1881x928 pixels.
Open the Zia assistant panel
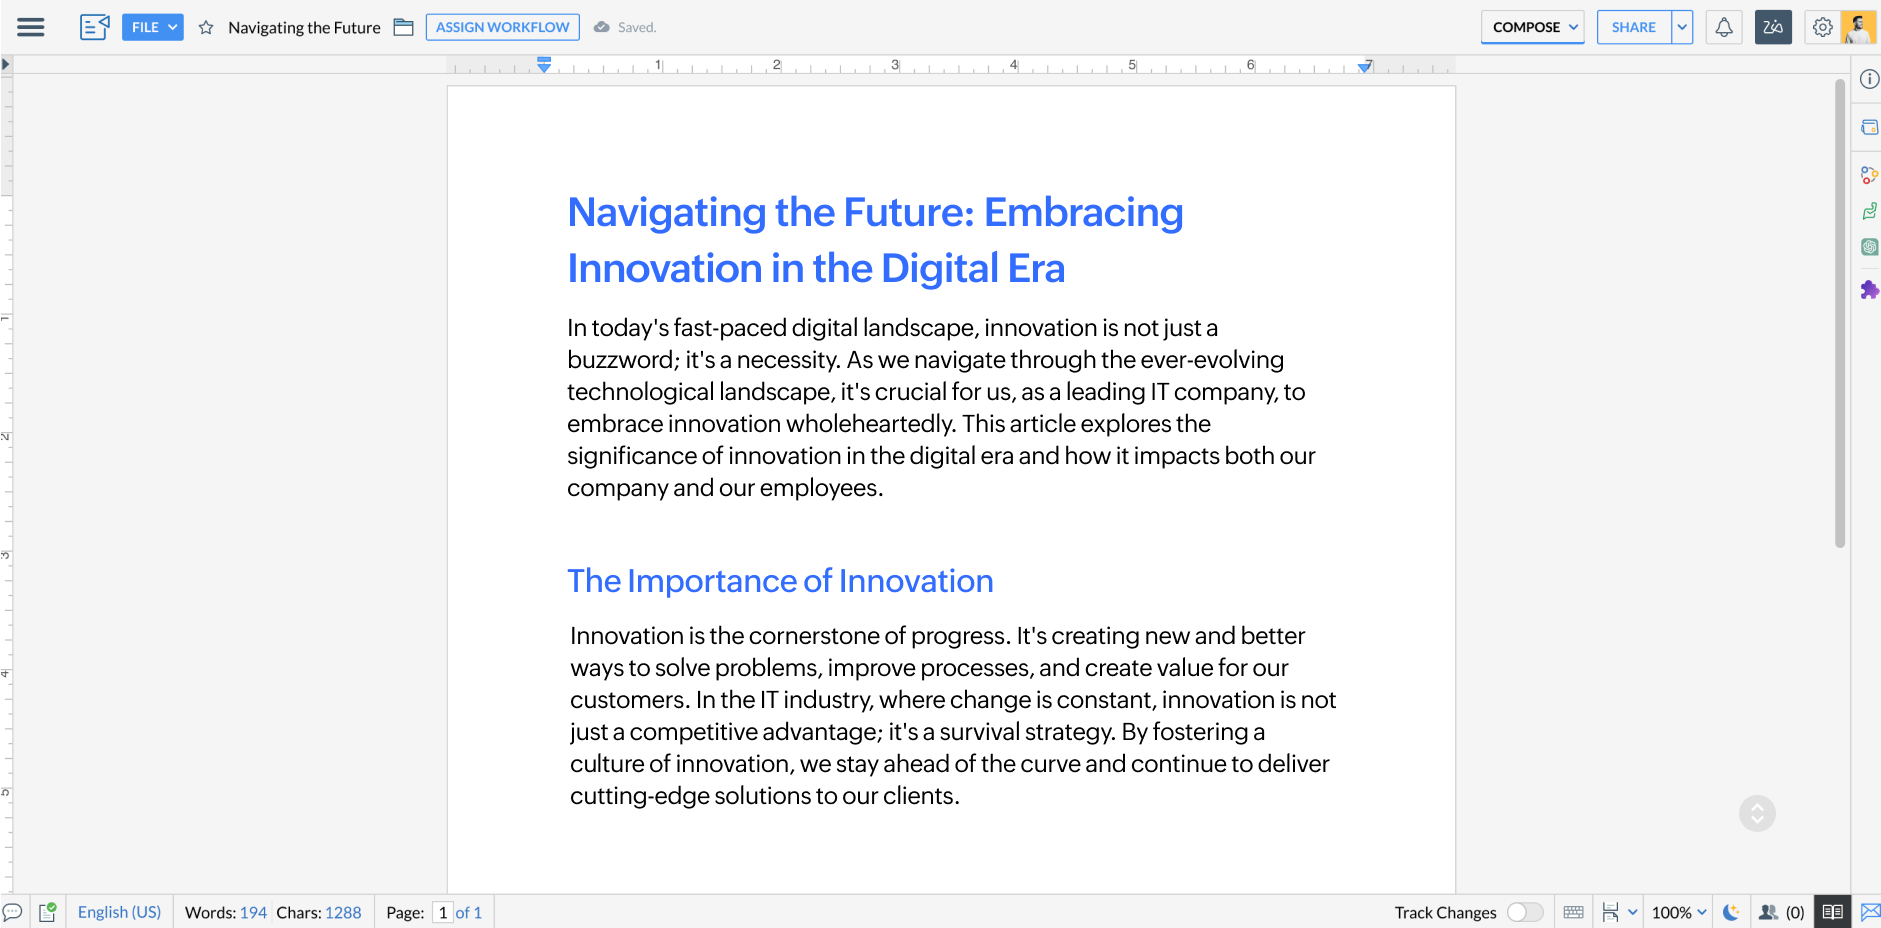1773,27
